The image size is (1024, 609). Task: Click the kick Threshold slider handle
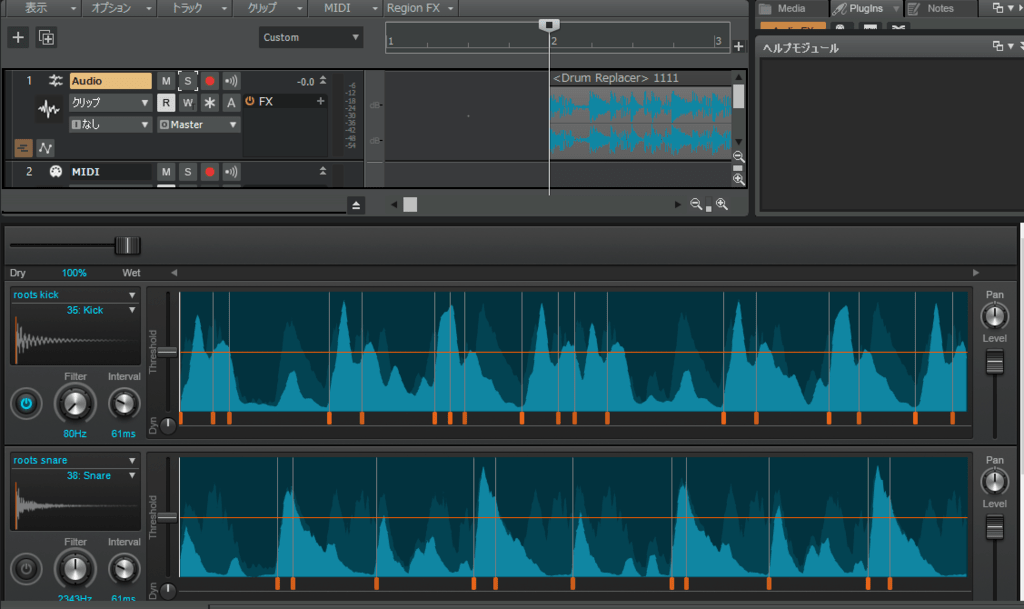167,352
